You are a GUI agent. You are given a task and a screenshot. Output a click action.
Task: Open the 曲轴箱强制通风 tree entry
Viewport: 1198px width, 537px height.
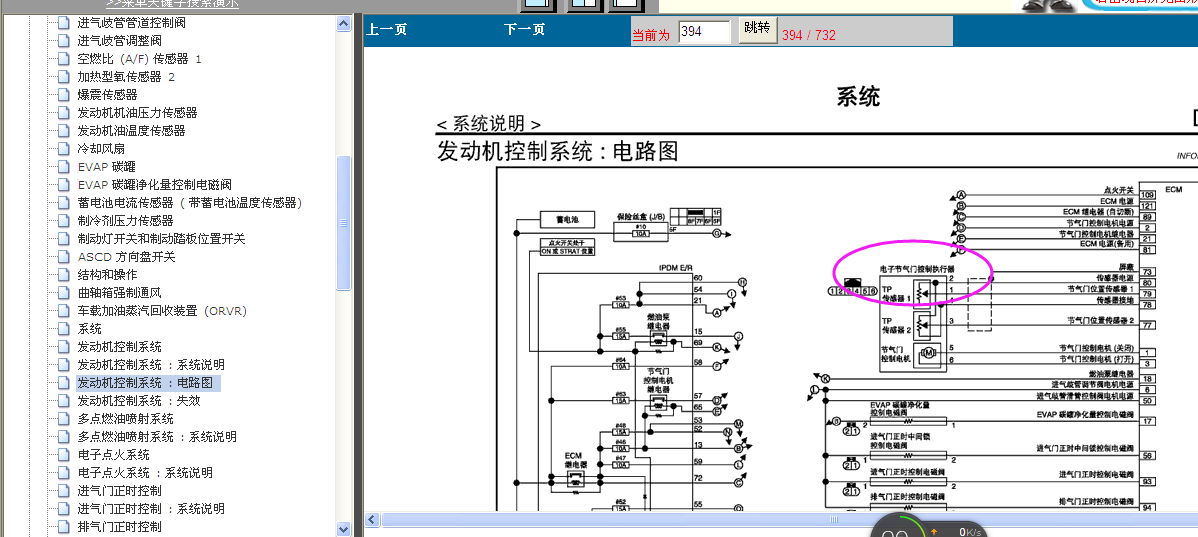point(119,293)
